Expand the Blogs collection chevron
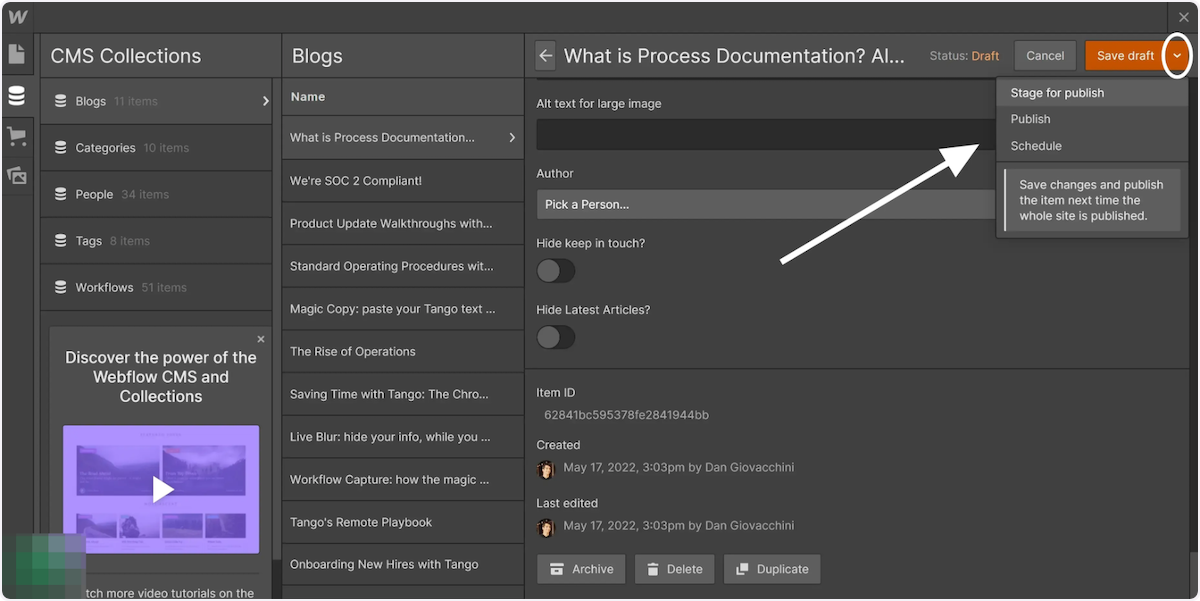Screen dimensions: 1200x601 [x=265, y=101]
